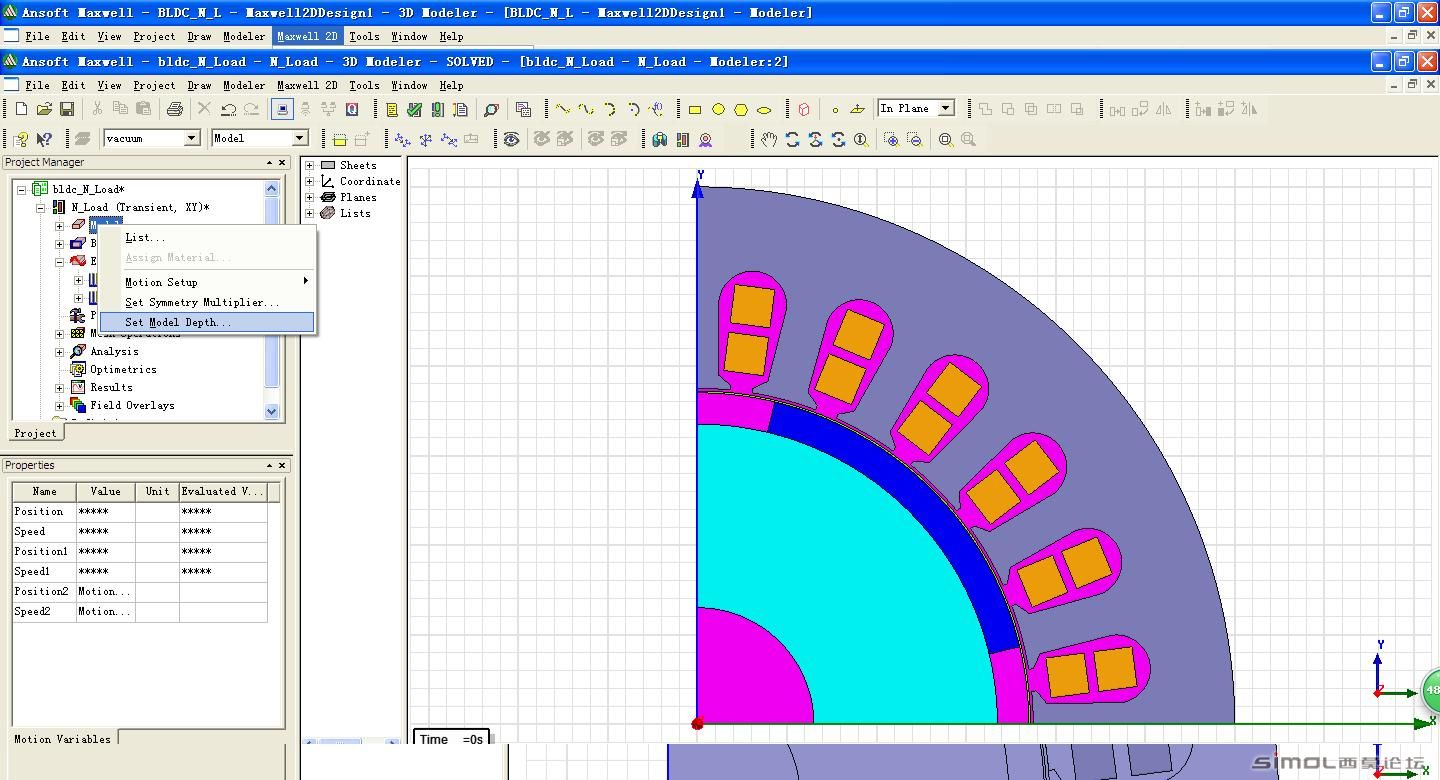Select the Analysis tree item

pyautogui.click(x=114, y=351)
